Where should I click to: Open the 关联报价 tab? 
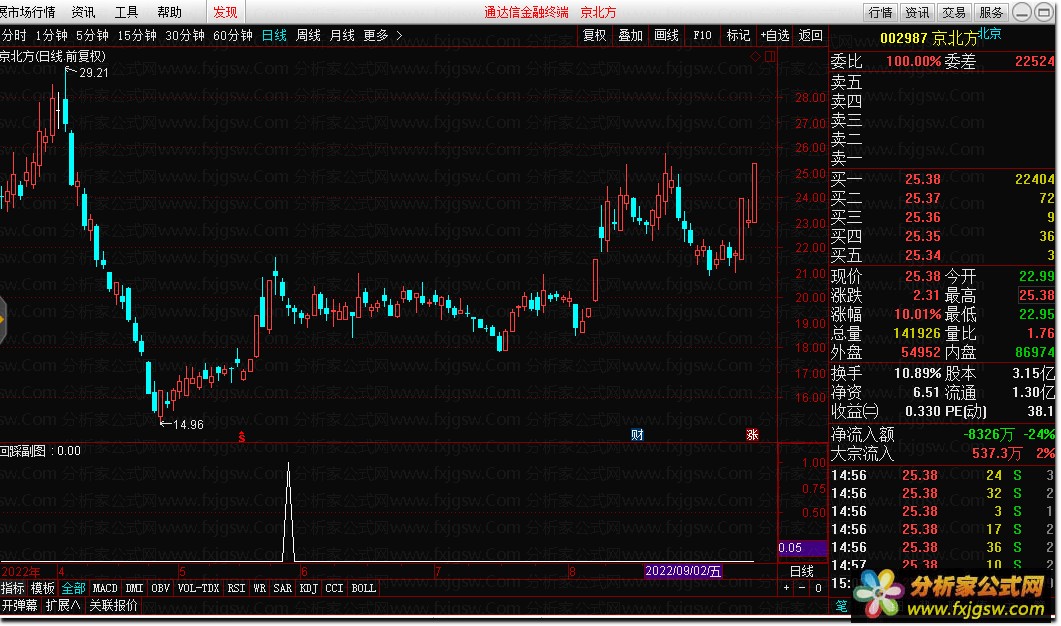coord(113,605)
